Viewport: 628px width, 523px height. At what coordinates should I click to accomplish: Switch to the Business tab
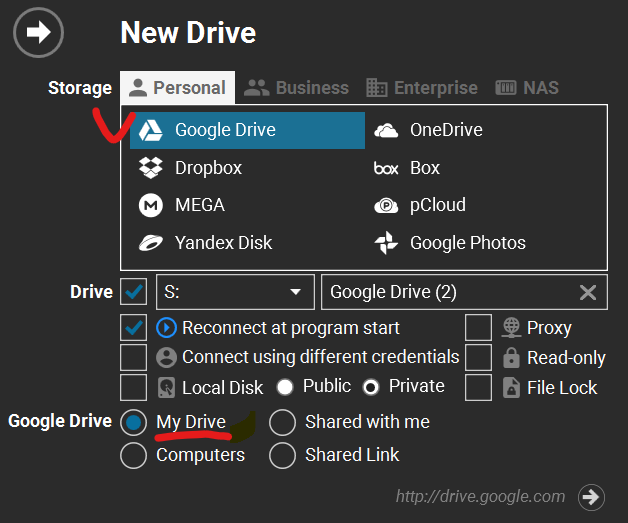[297, 88]
